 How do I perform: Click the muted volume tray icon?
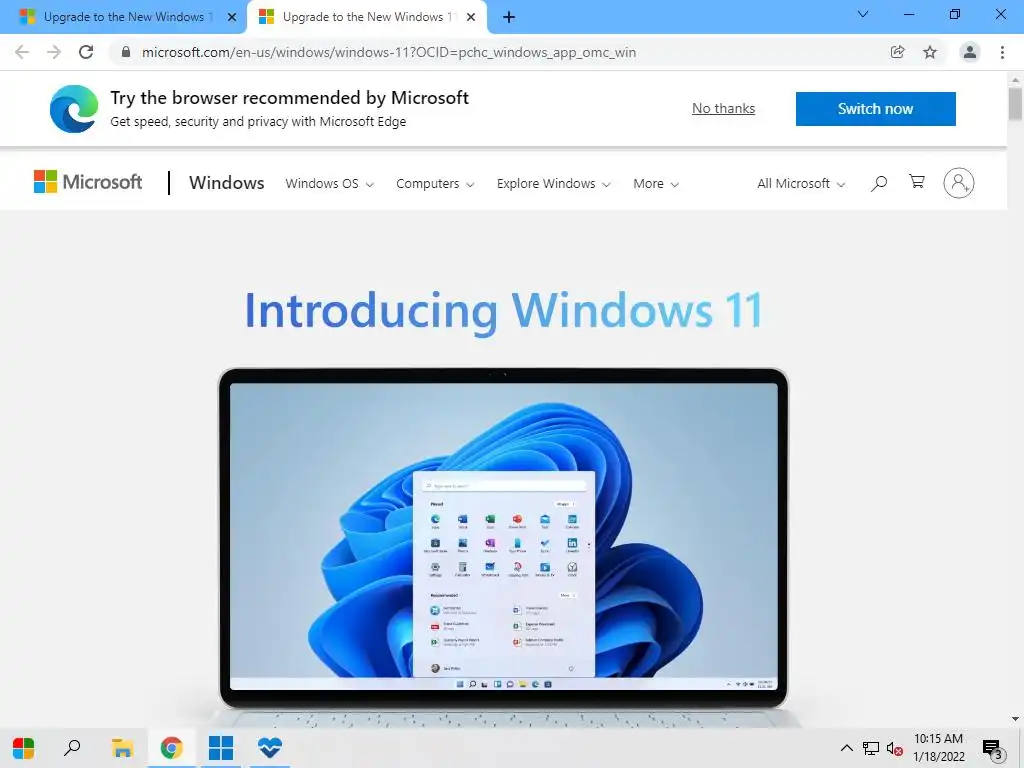(x=895, y=749)
